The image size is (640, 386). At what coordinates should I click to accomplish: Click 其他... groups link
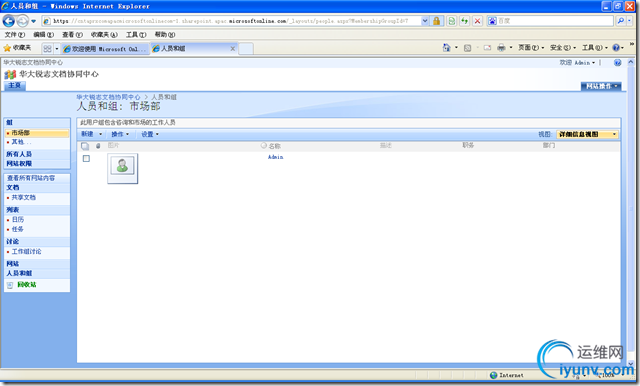tap(21, 142)
